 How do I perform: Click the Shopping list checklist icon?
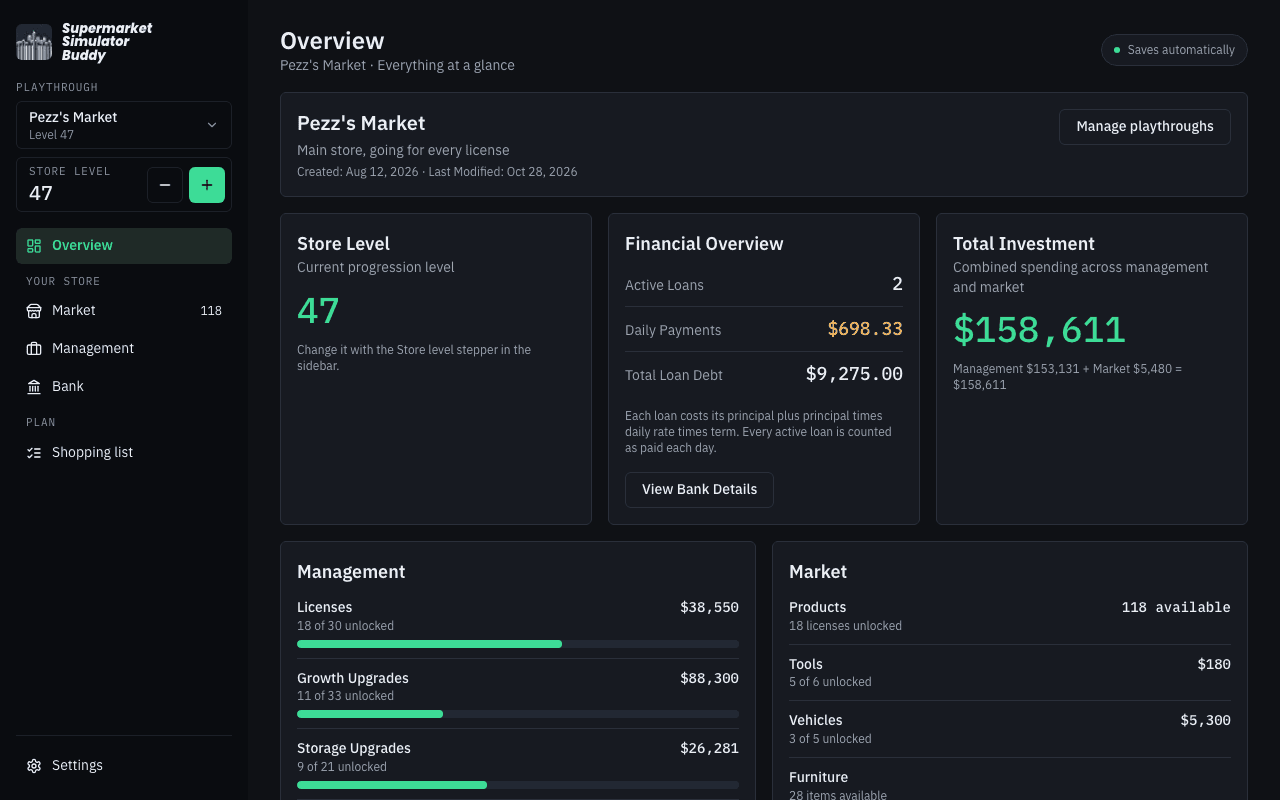coord(34,453)
